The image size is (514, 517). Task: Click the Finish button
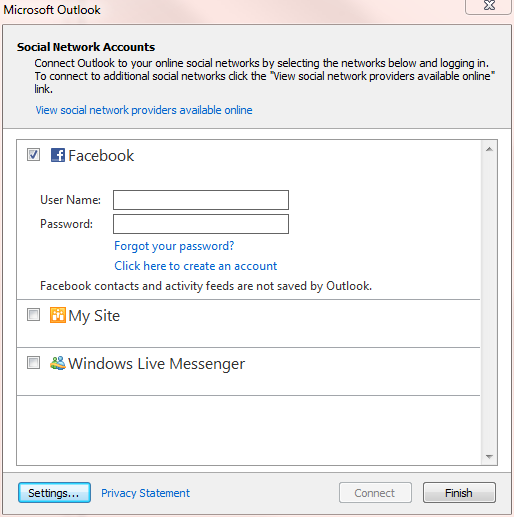point(459,493)
